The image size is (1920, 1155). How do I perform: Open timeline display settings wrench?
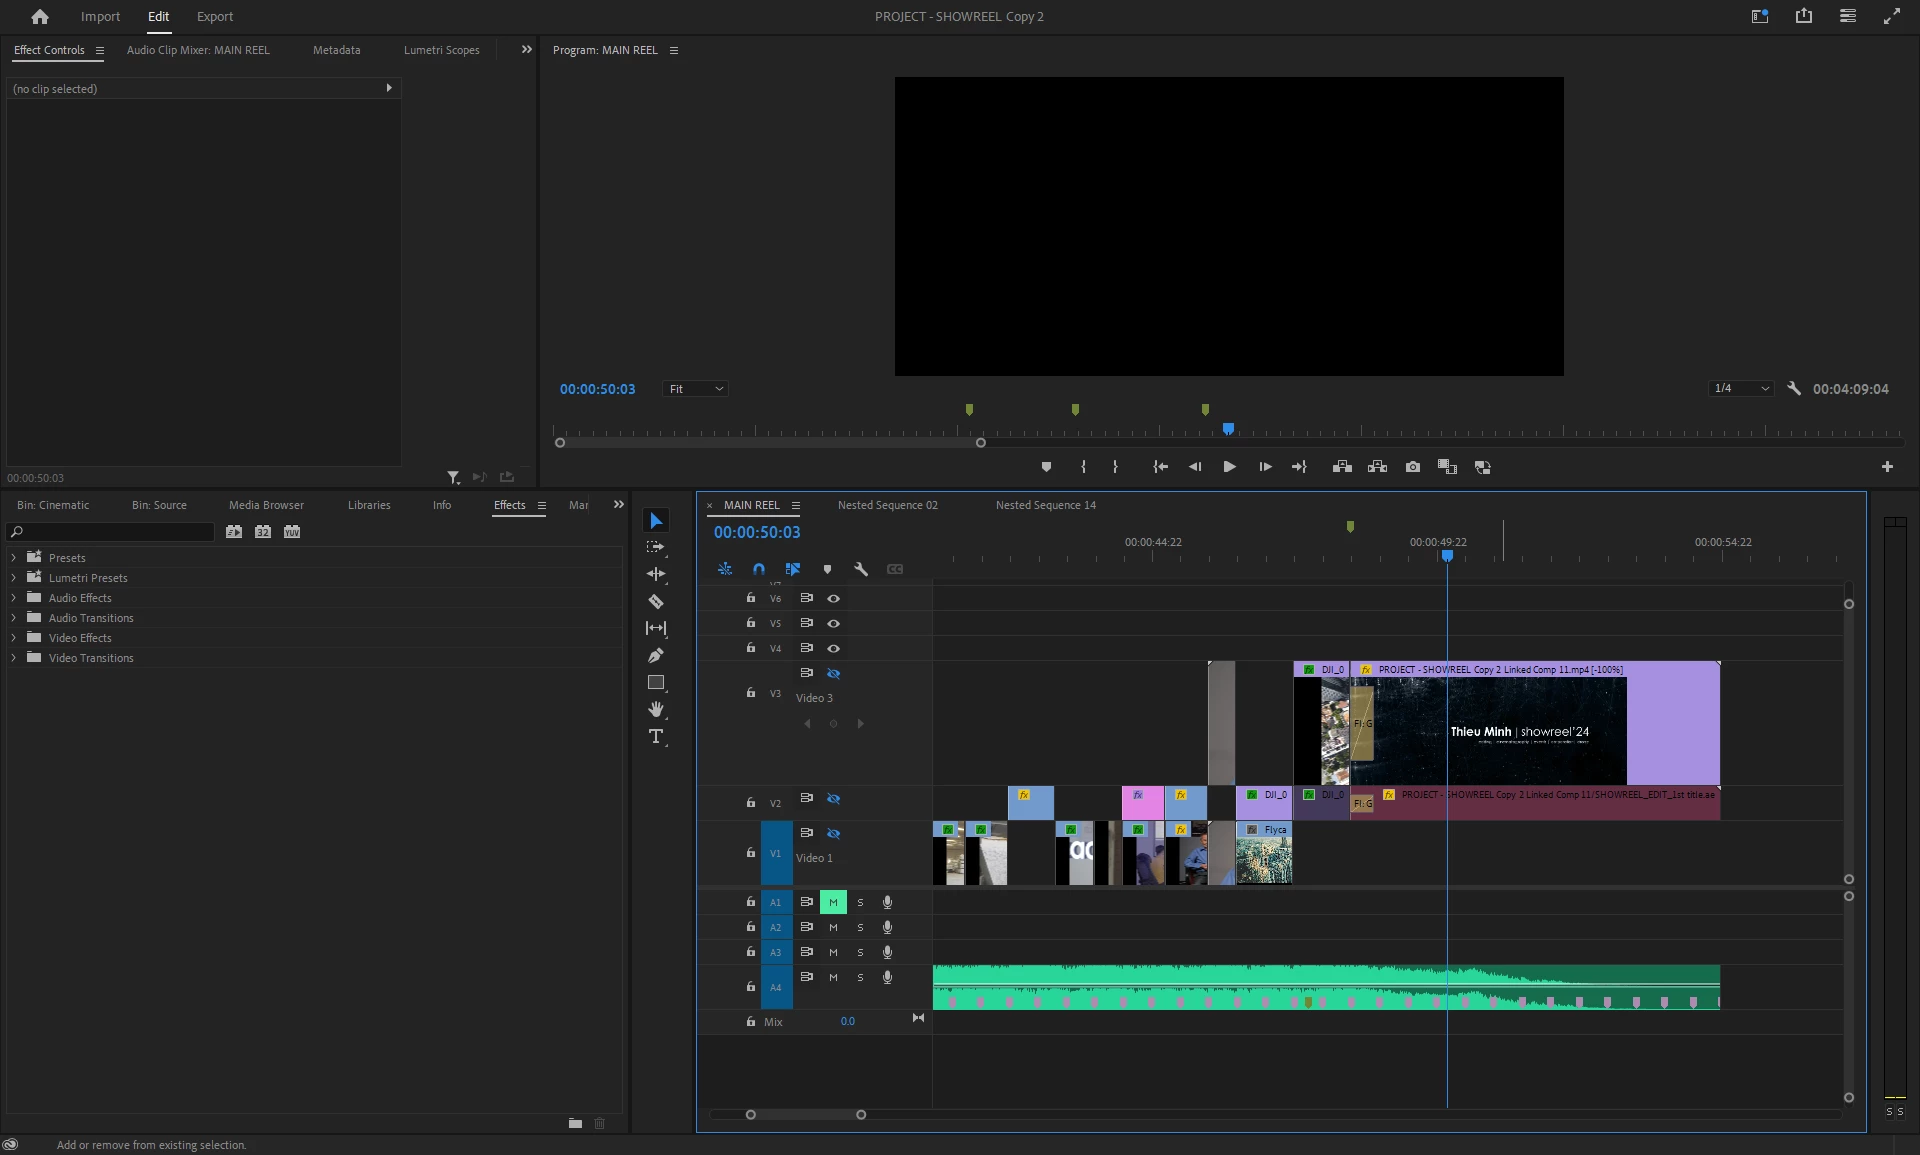(861, 569)
